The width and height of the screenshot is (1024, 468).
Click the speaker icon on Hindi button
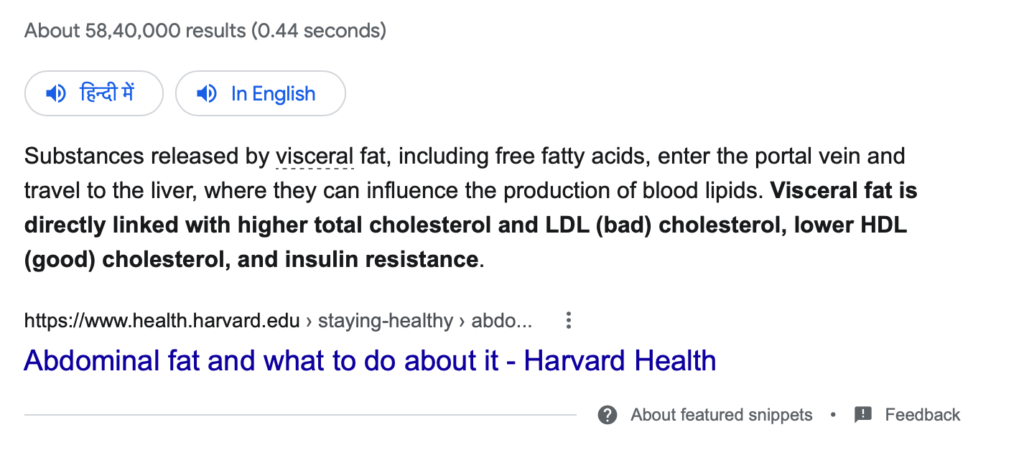point(56,94)
